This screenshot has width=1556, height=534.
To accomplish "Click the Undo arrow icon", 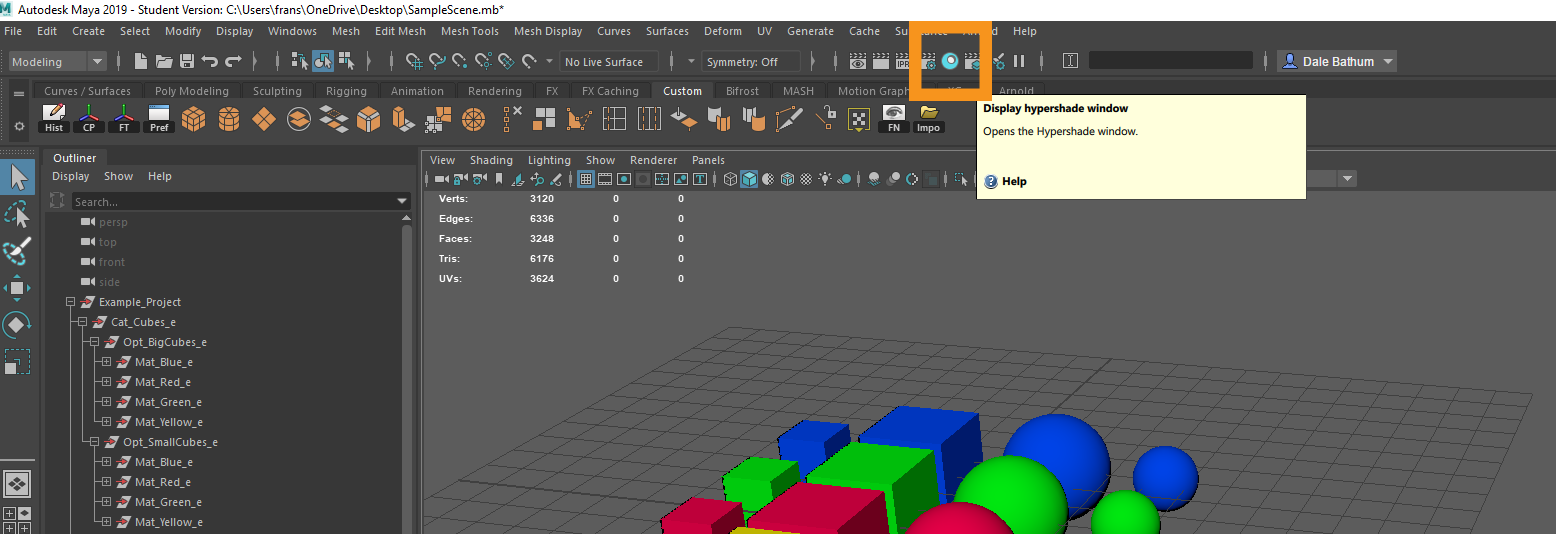I will (x=210, y=61).
